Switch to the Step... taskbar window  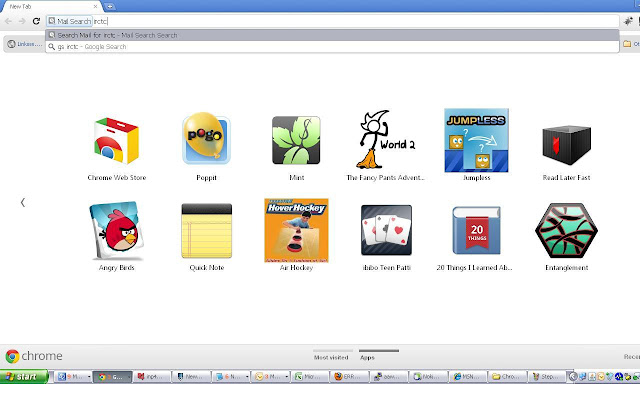[547, 377]
